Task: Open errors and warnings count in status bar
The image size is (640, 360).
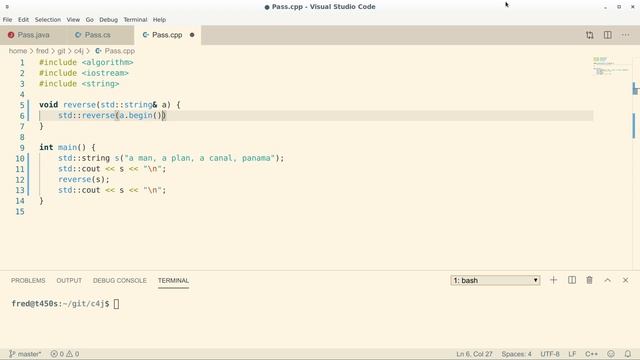Action: 64,354
